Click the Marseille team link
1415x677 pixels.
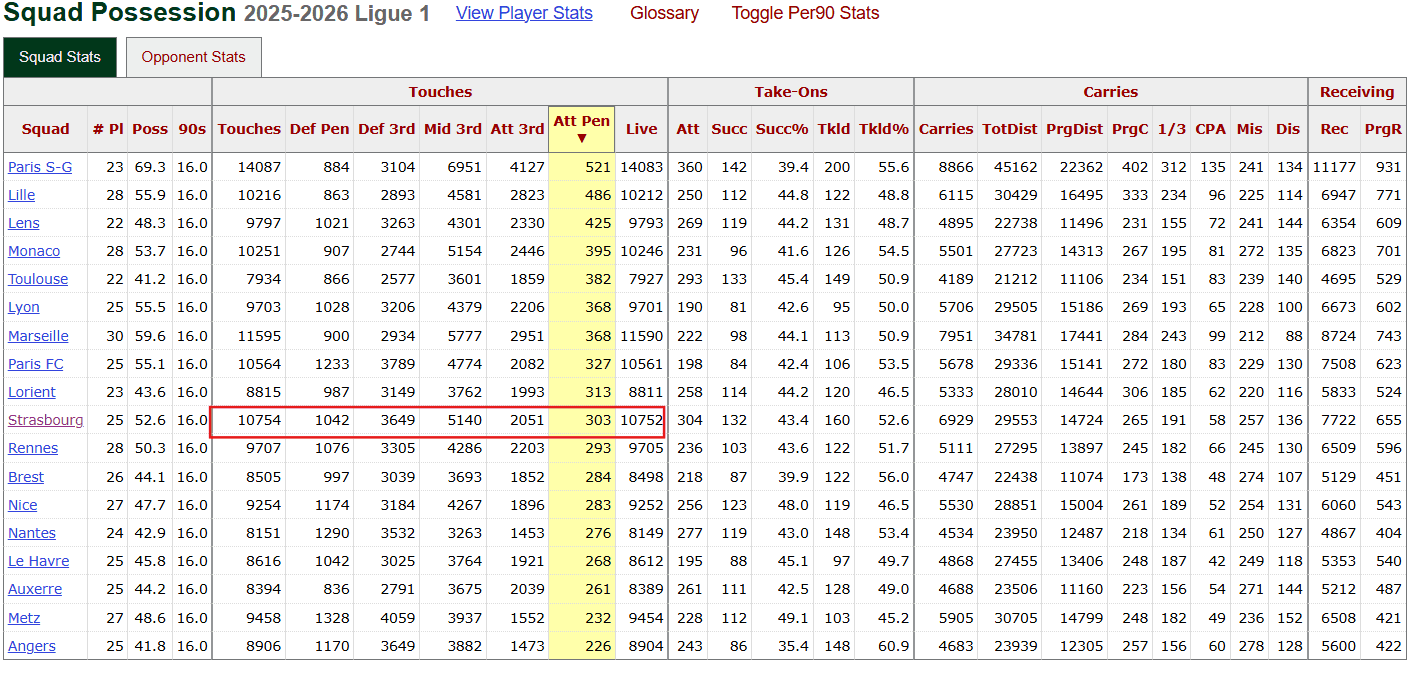(38, 336)
